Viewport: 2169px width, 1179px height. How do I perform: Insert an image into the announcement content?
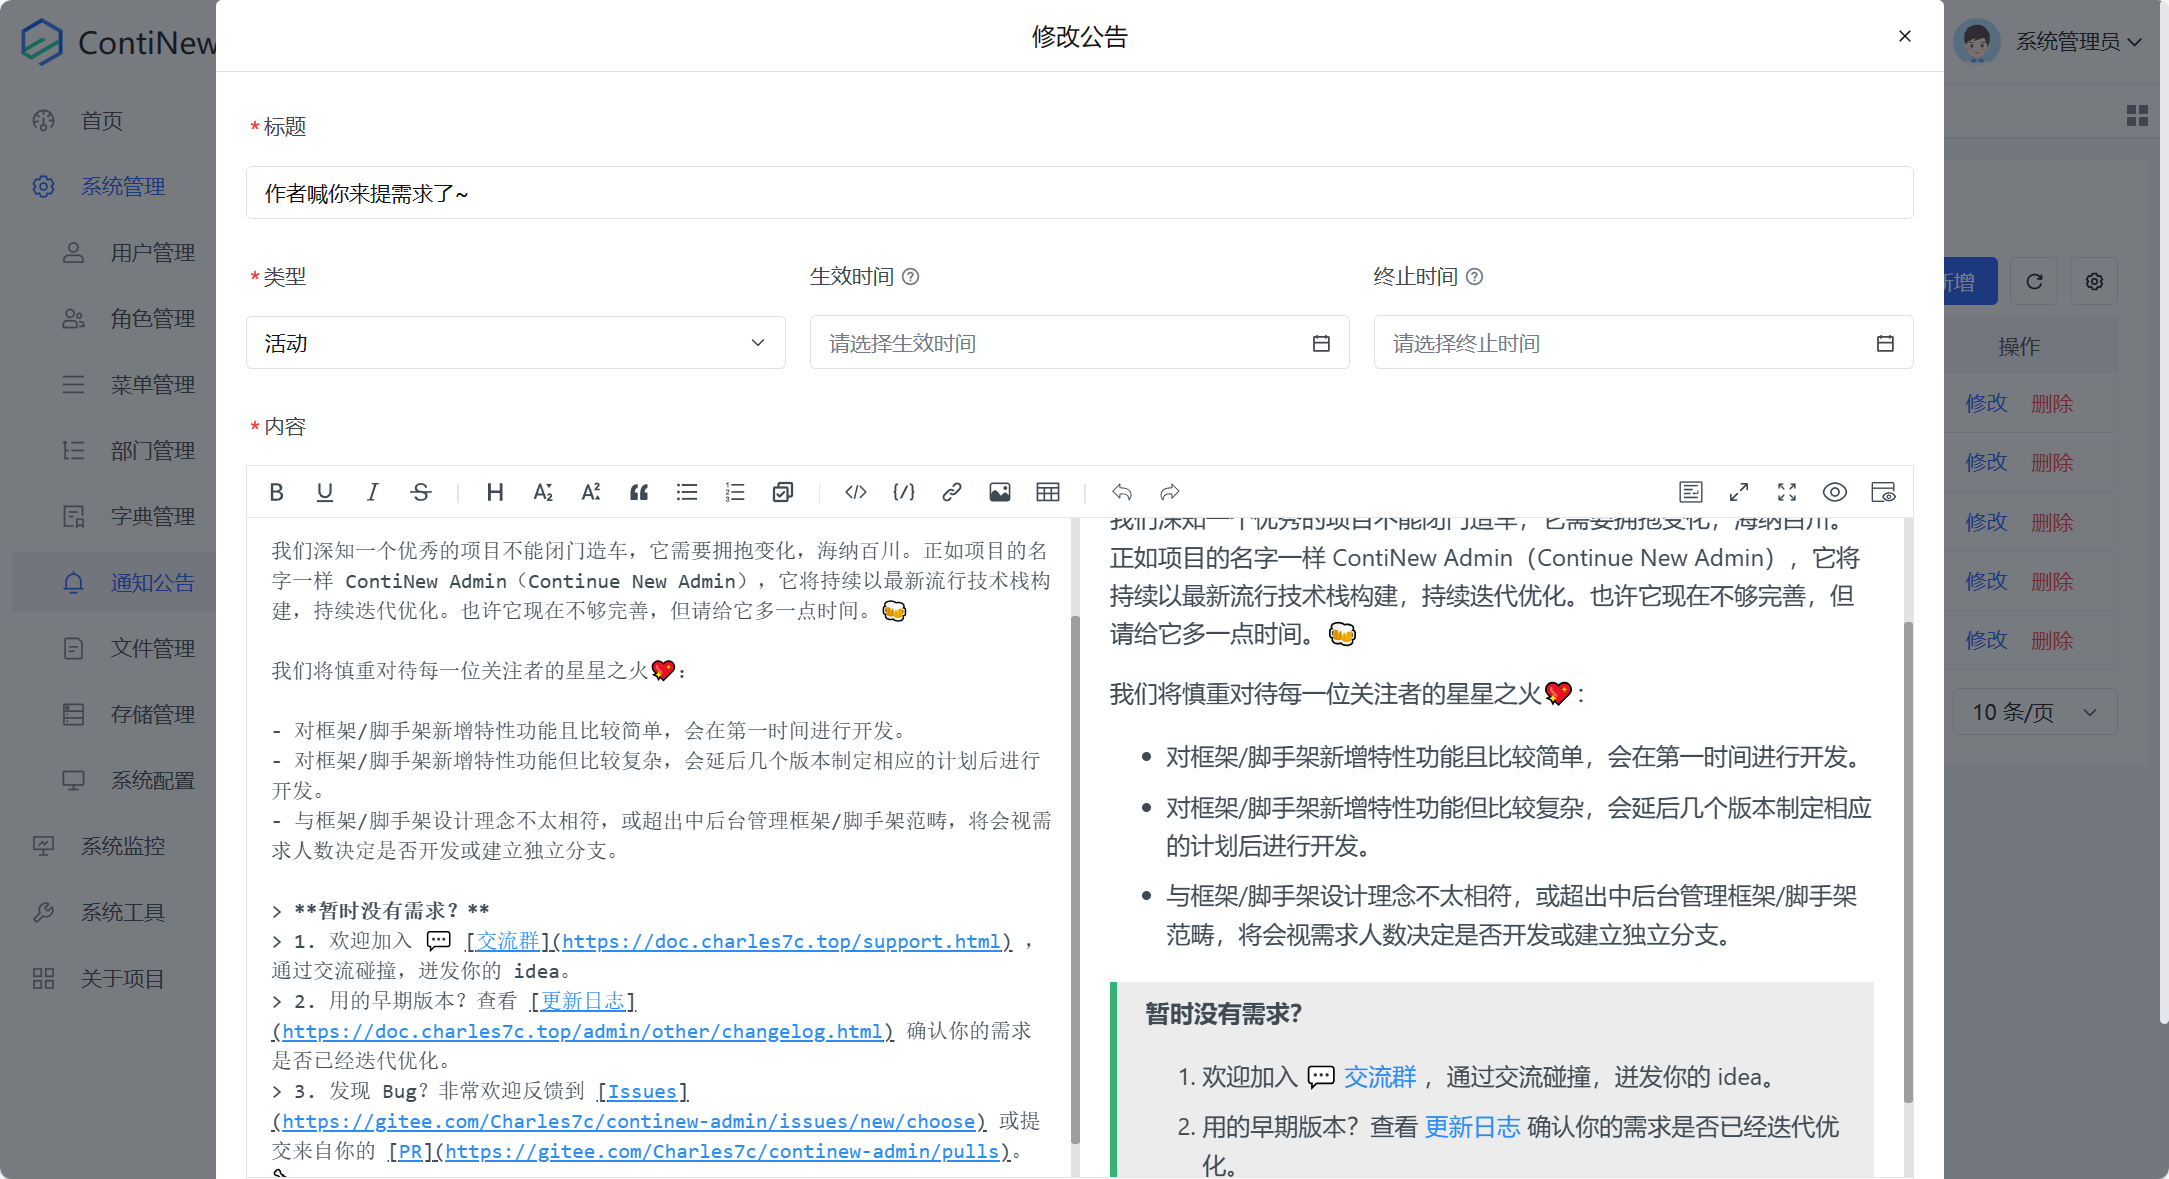pos(999,492)
